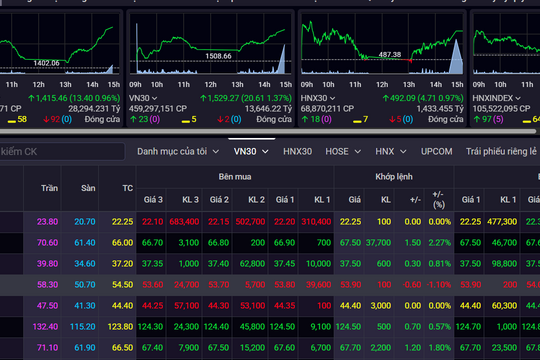Click the HNX30 green up-arrow count 18
The image size is (540, 360).
[316, 119]
